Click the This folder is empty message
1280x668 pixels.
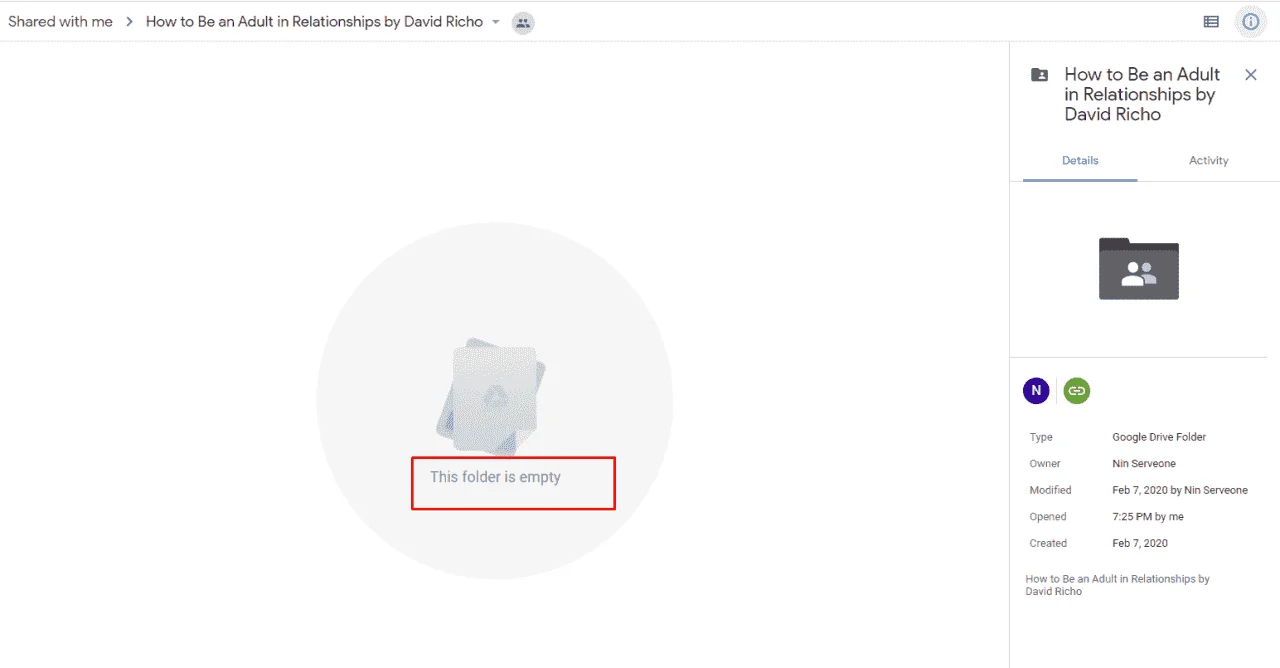click(x=495, y=477)
